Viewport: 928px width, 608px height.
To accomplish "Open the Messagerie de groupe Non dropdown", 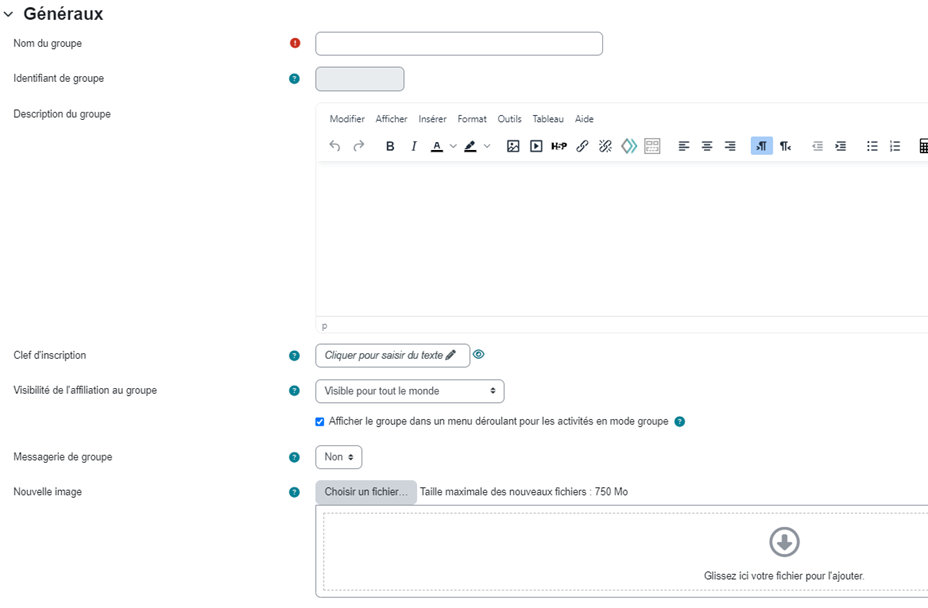I will (x=339, y=457).
